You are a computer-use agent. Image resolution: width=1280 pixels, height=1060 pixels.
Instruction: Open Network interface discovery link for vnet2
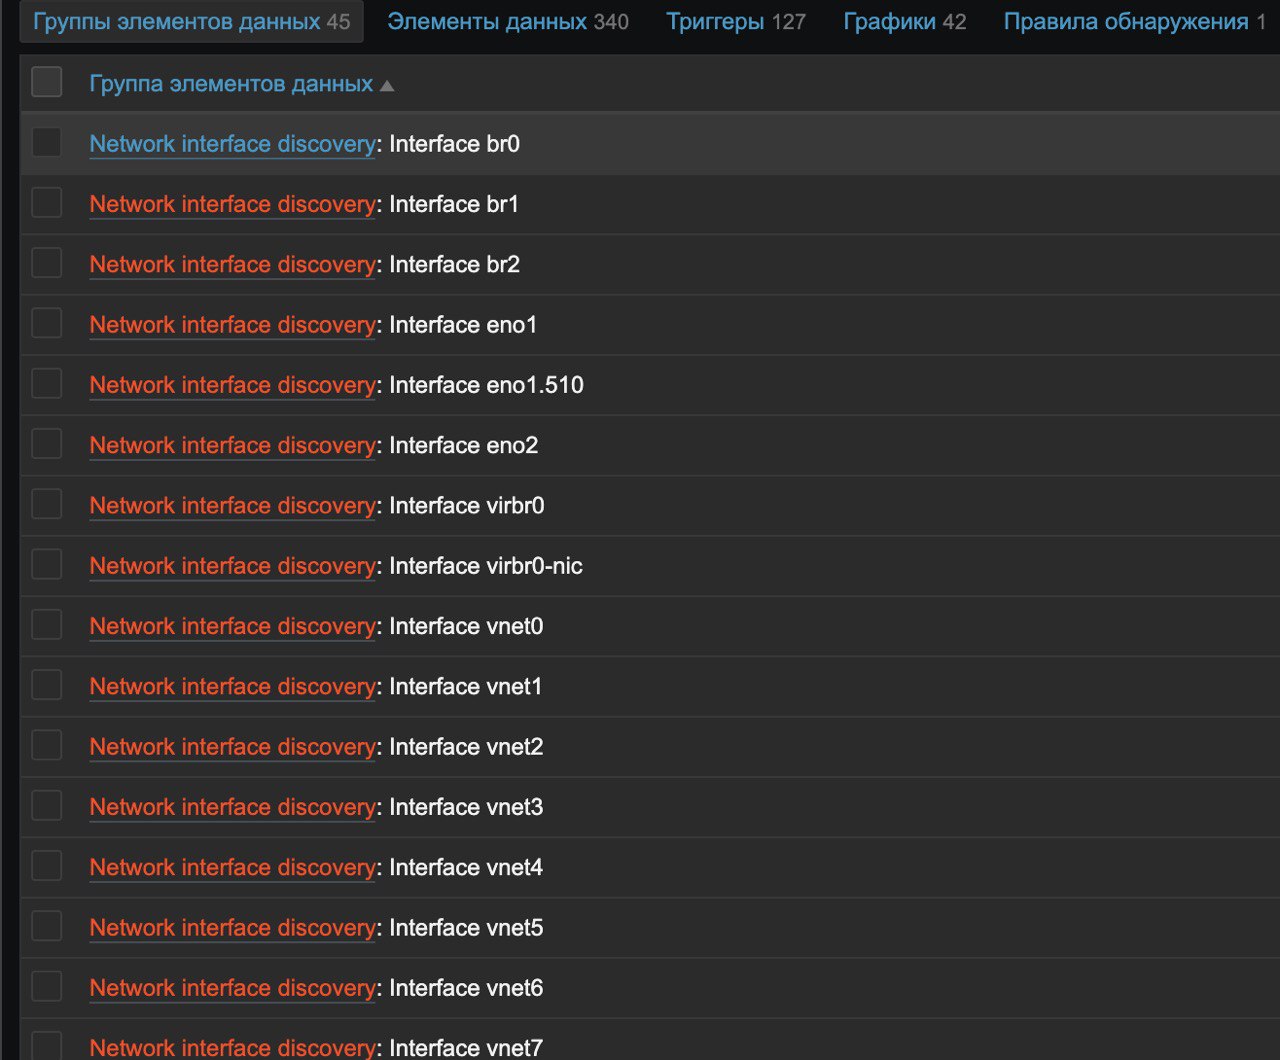point(232,747)
